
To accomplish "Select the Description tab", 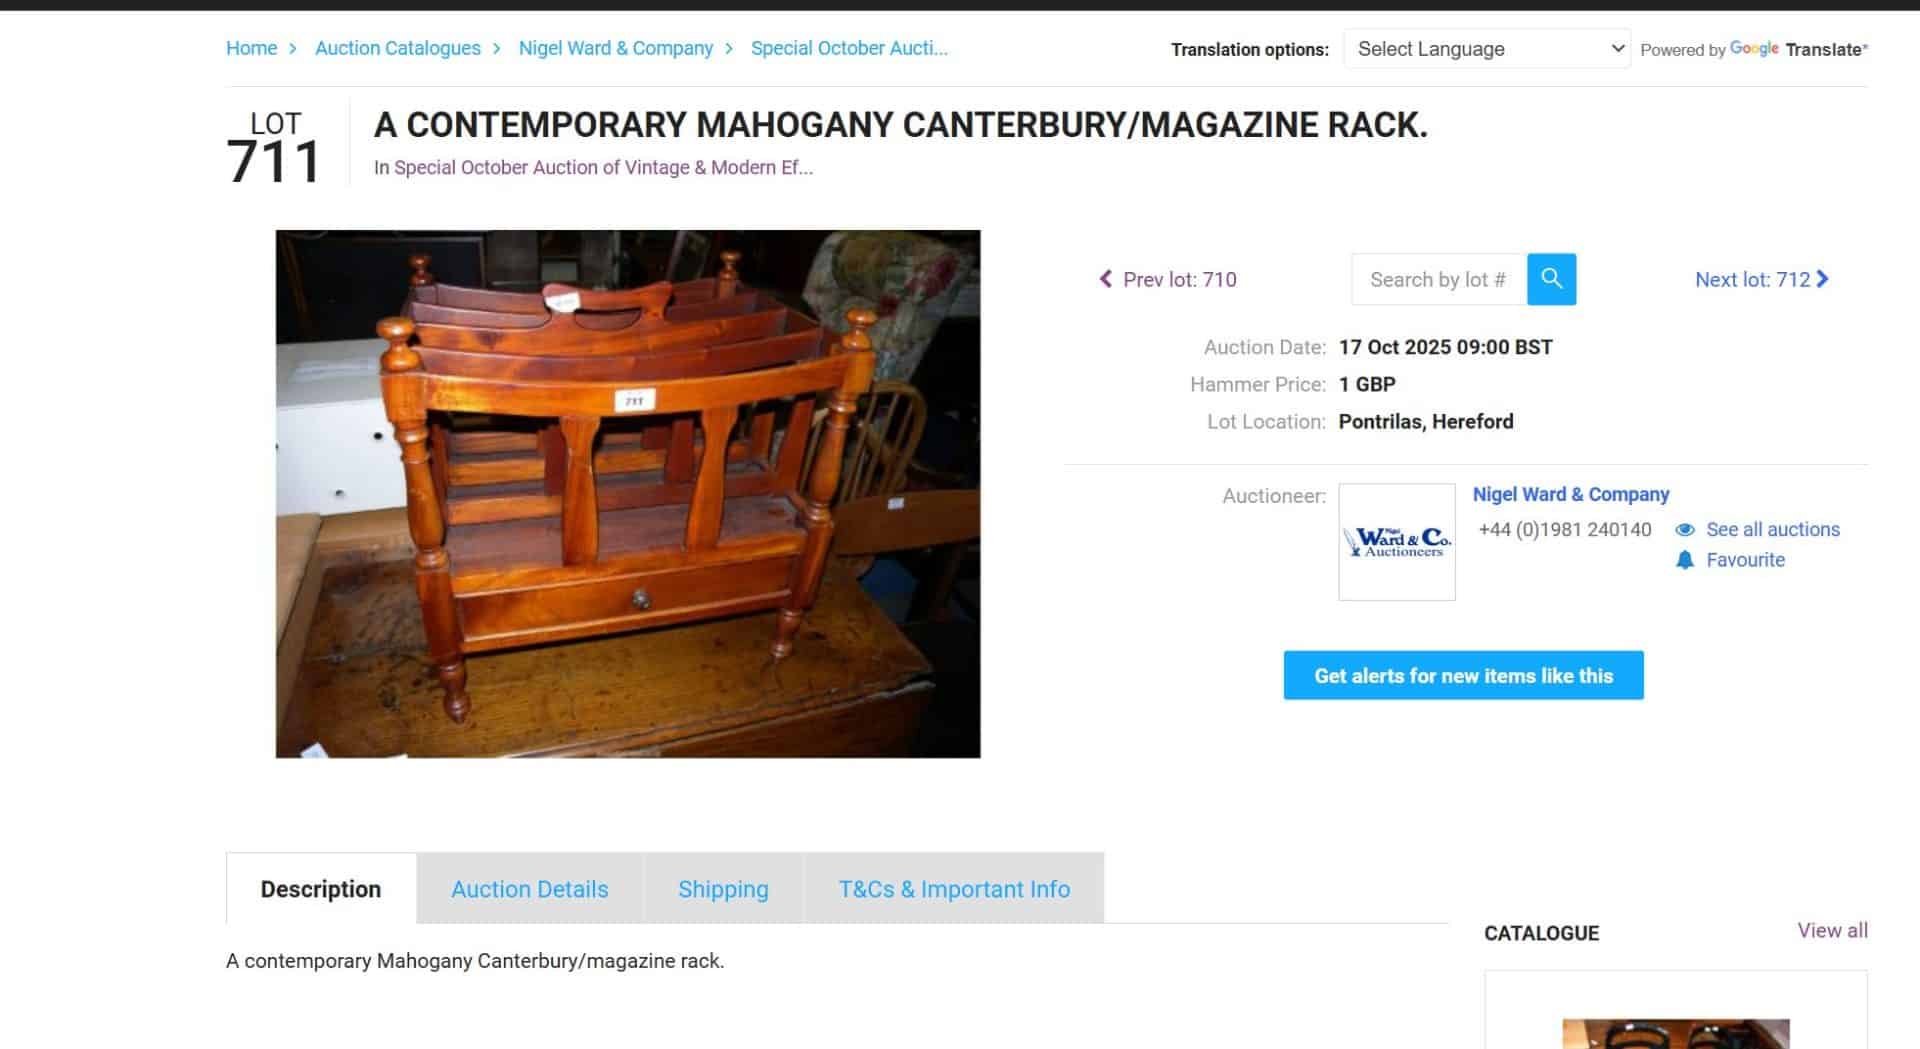I will click(321, 889).
